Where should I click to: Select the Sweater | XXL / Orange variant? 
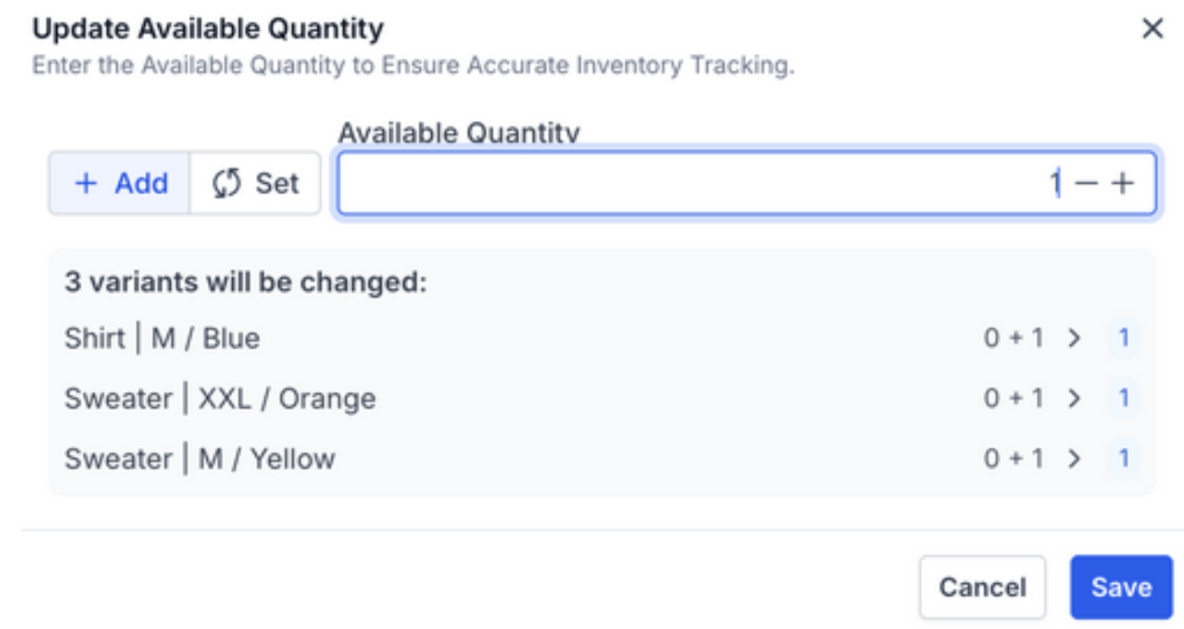point(220,399)
